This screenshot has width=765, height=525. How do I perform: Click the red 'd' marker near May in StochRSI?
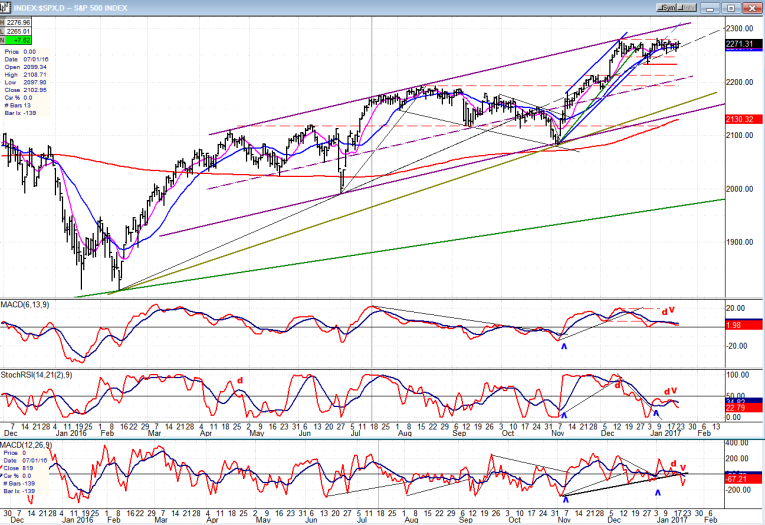pos(240,380)
